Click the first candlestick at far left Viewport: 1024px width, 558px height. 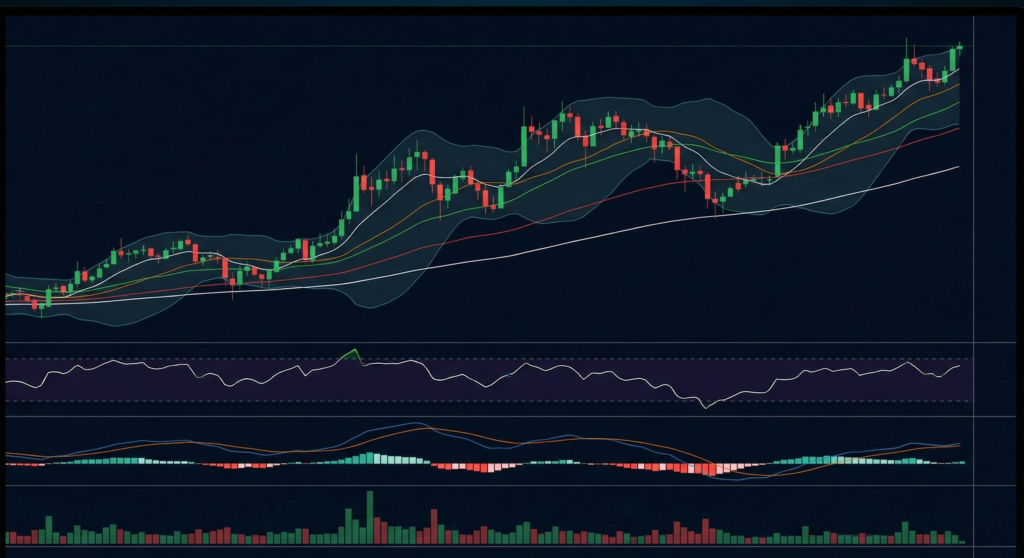8,296
